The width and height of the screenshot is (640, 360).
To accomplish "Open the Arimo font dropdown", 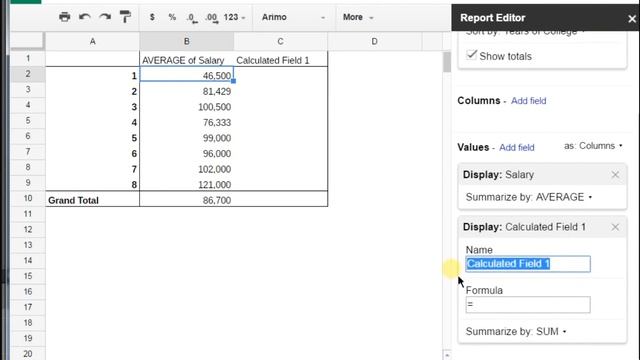I will pyautogui.click(x=293, y=17).
